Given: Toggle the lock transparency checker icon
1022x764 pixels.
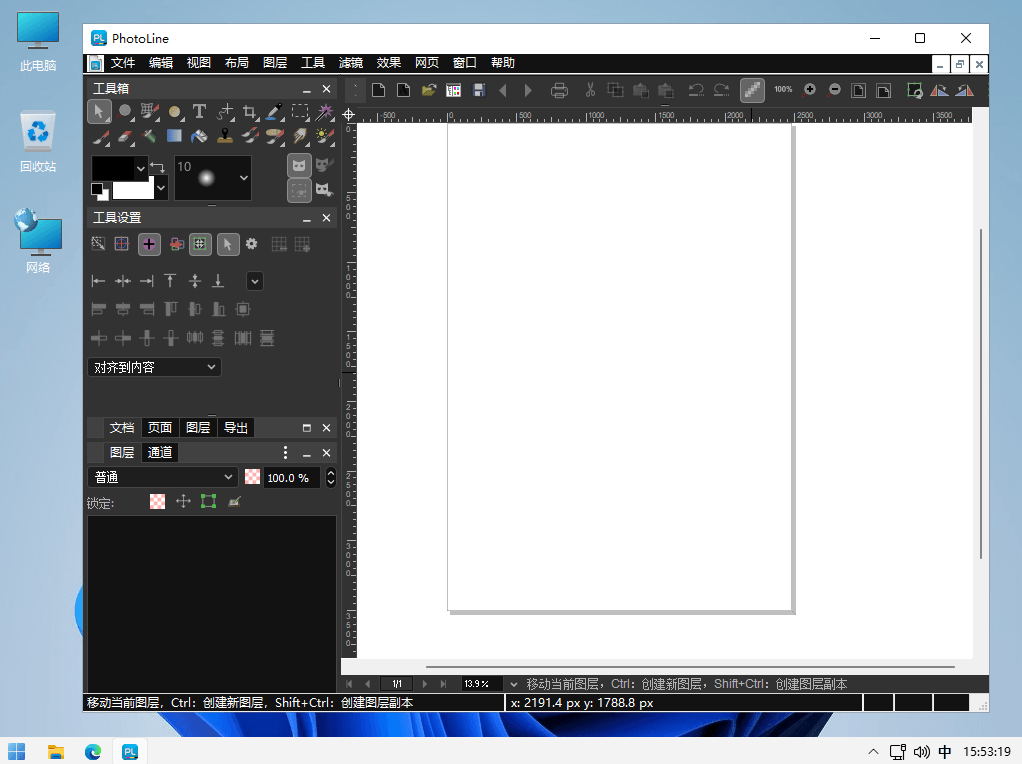Looking at the screenshot, I should coord(157,501).
